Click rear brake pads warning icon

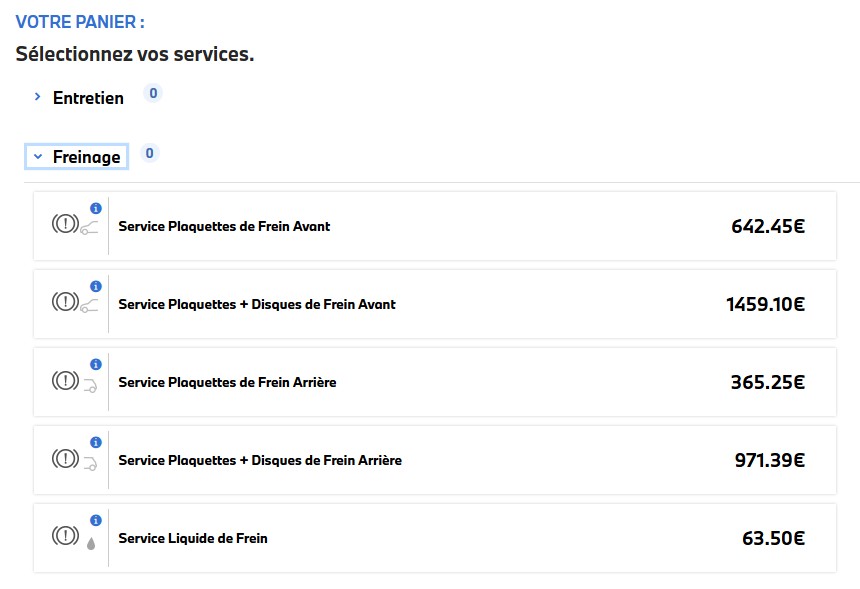pos(65,382)
